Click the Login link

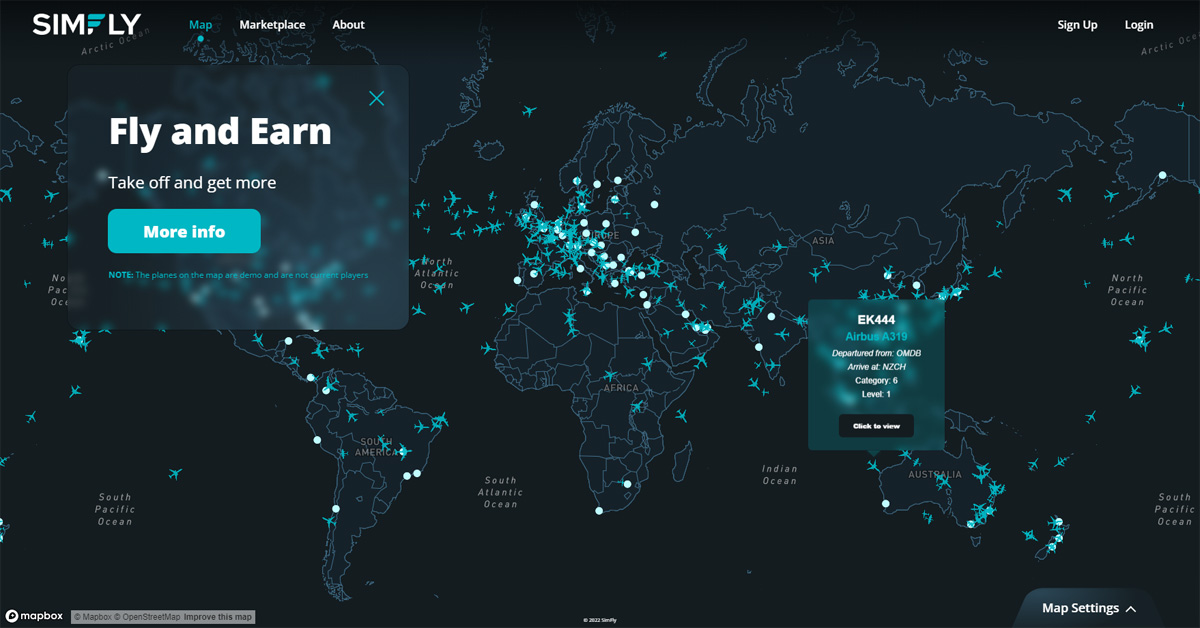pos(1138,25)
